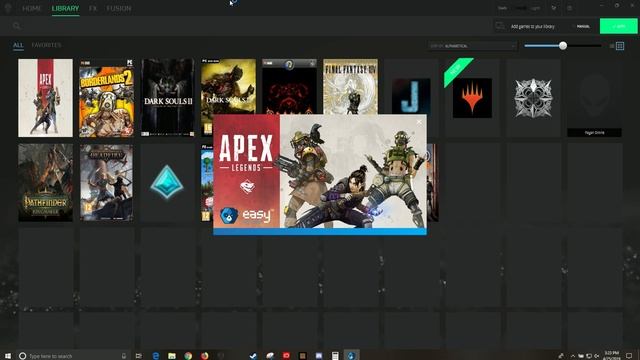Open Calculator from taskbar
640x360 pixels.
pyautogui.click(x=335, y=356)
